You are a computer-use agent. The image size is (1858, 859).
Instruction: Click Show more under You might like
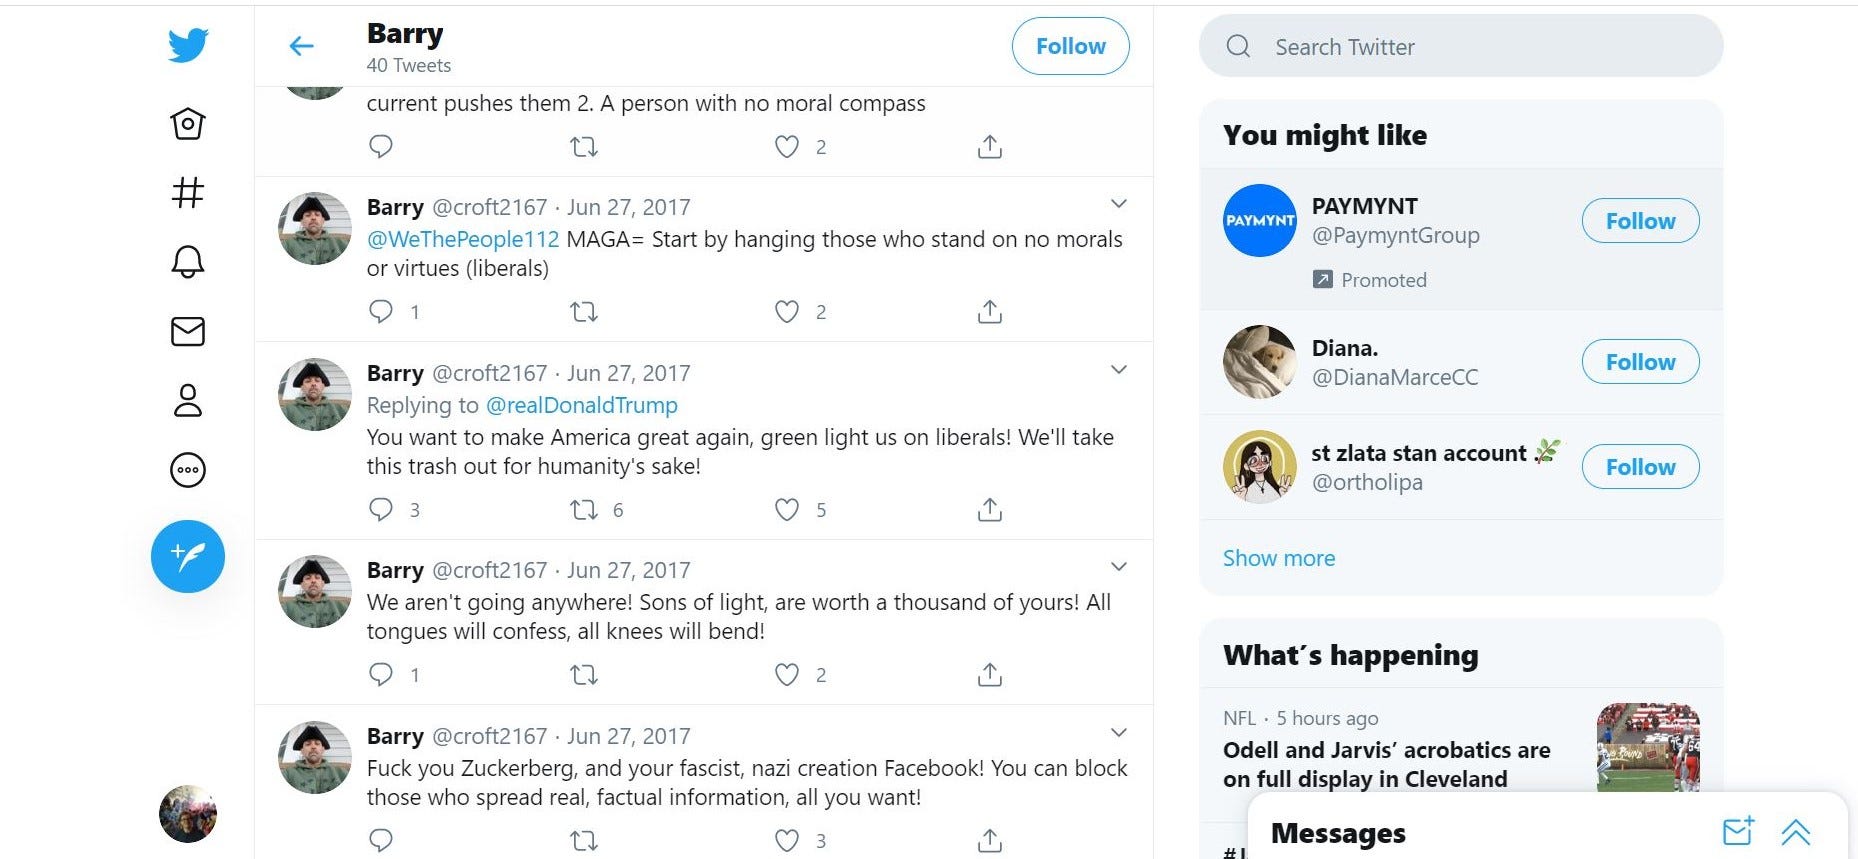(x=1278, y=558)
